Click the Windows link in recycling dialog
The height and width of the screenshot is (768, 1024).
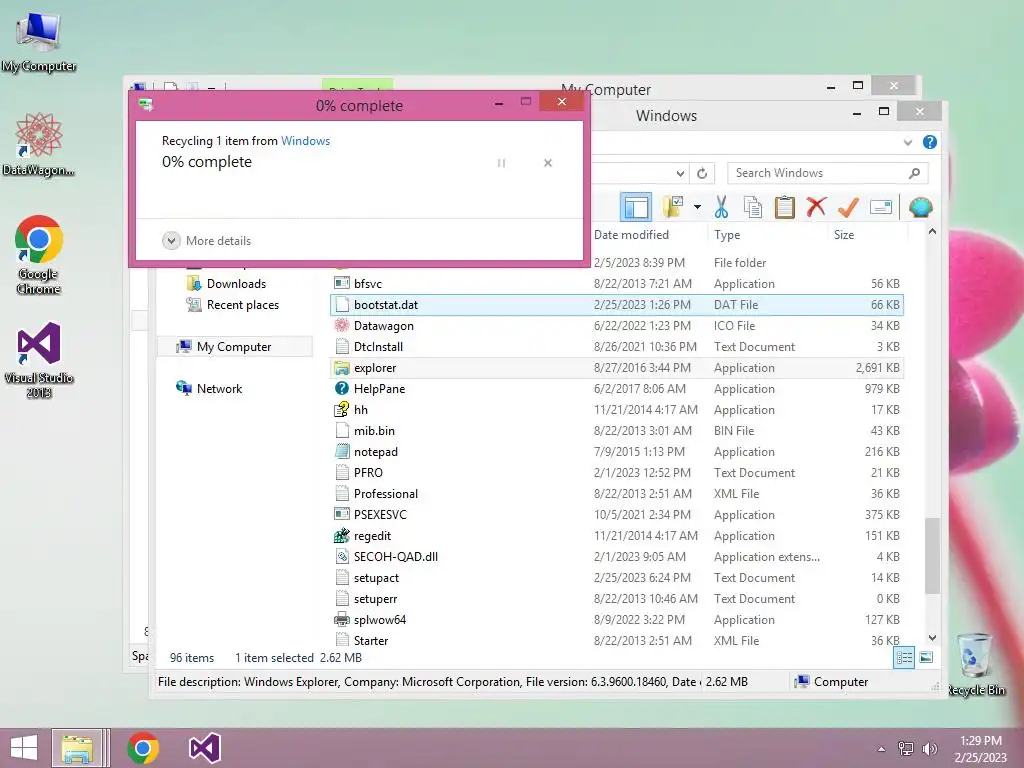point(305,140)
